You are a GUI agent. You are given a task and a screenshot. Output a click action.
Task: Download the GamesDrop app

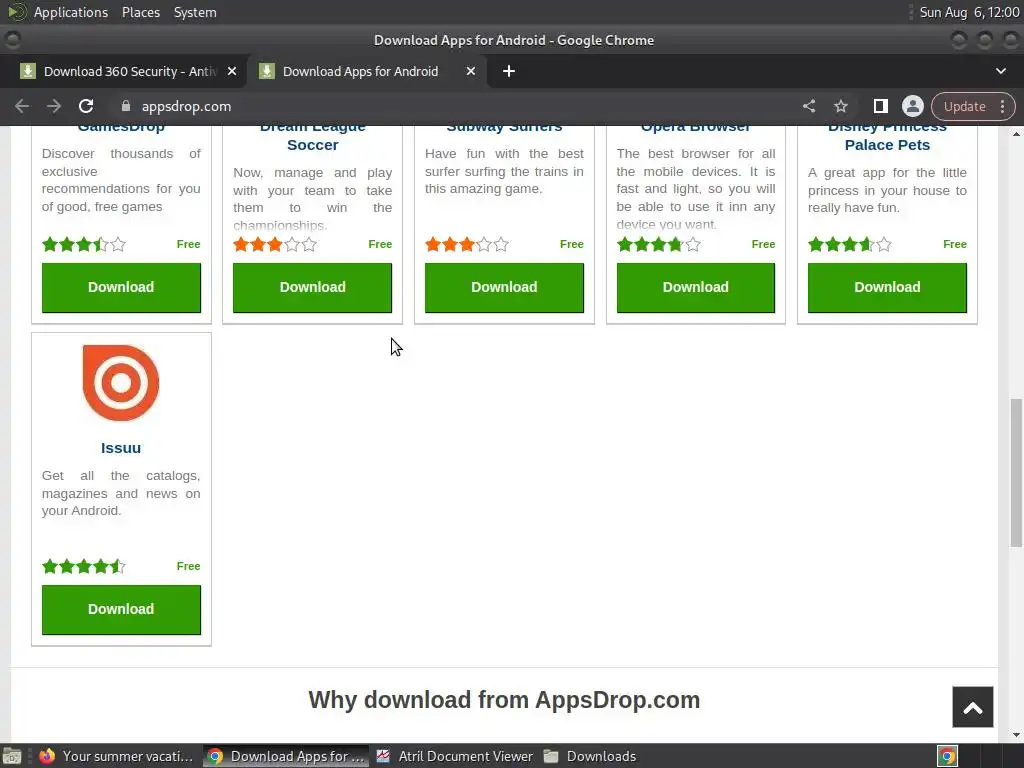[121, 287]
